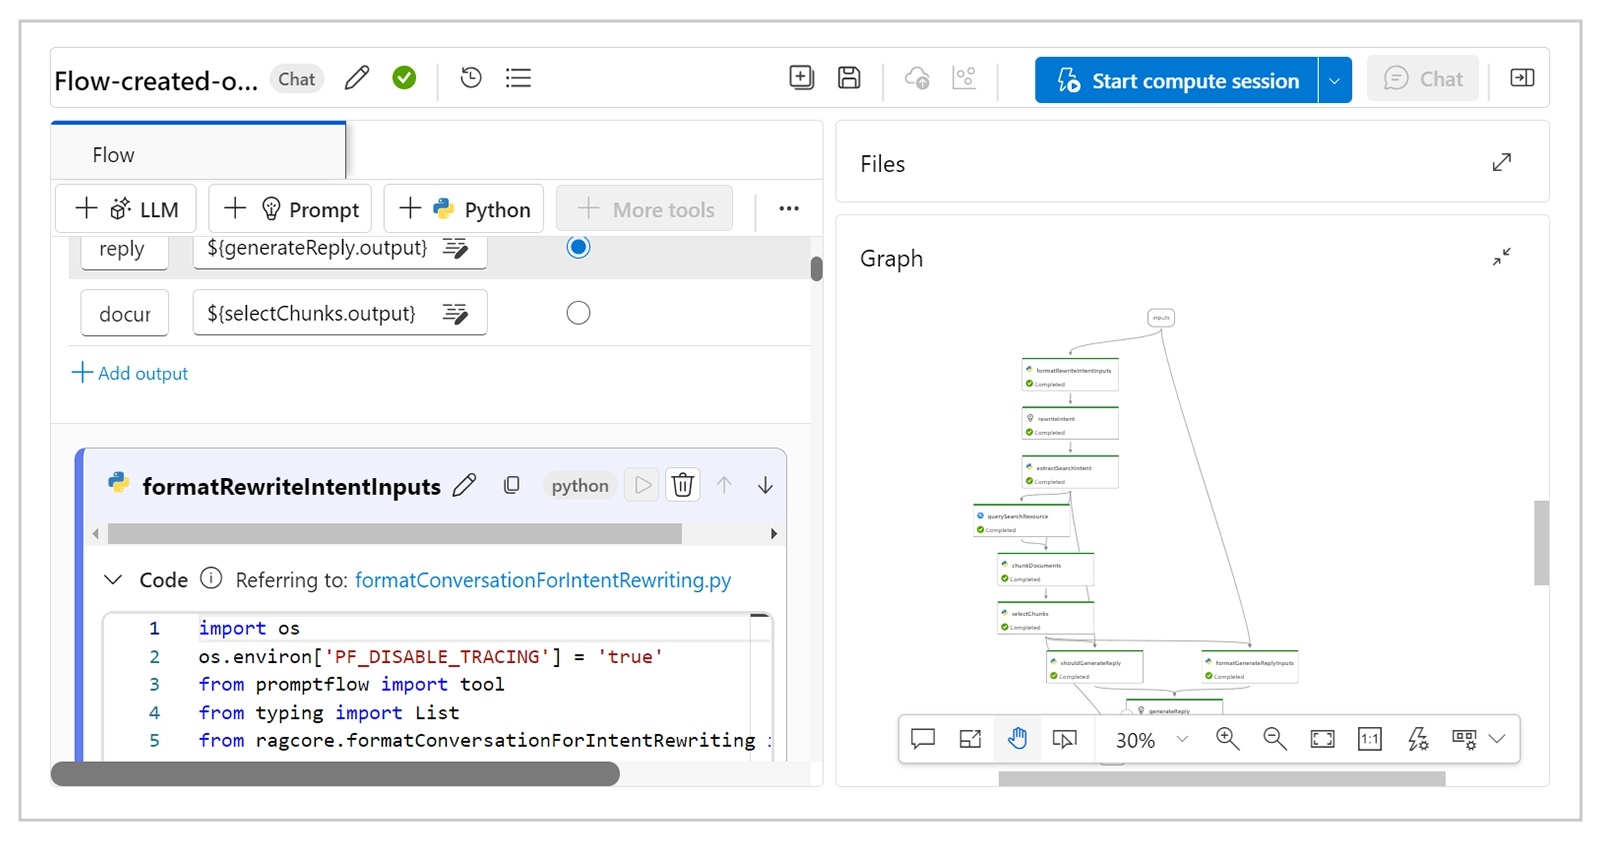This screenshot has height=841, width=1600.
Task: Expand the Files panel with the arrow icon
Action: tap(1502, 162)
